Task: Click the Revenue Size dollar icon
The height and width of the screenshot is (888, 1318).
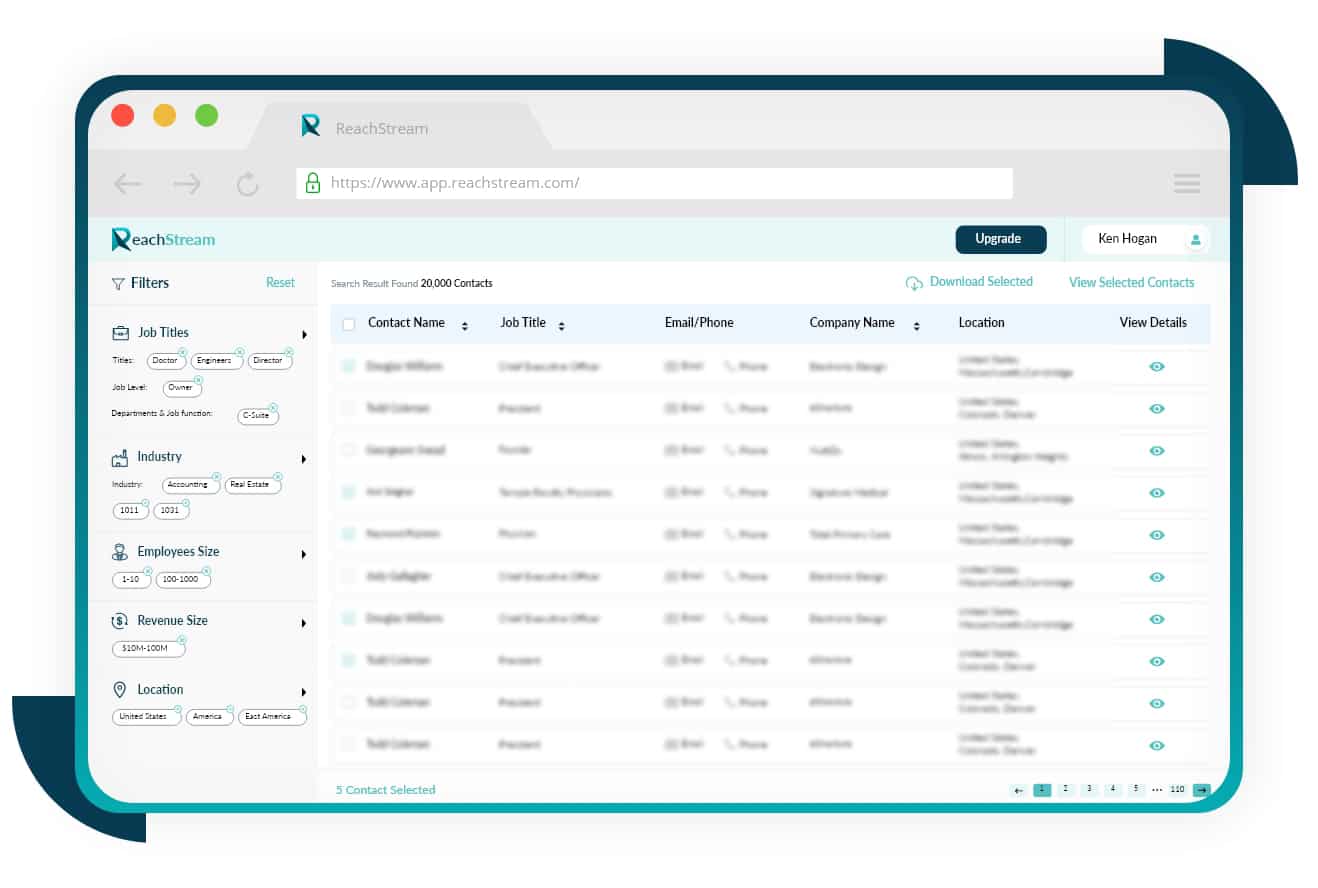Action: [x=120, y=621]
